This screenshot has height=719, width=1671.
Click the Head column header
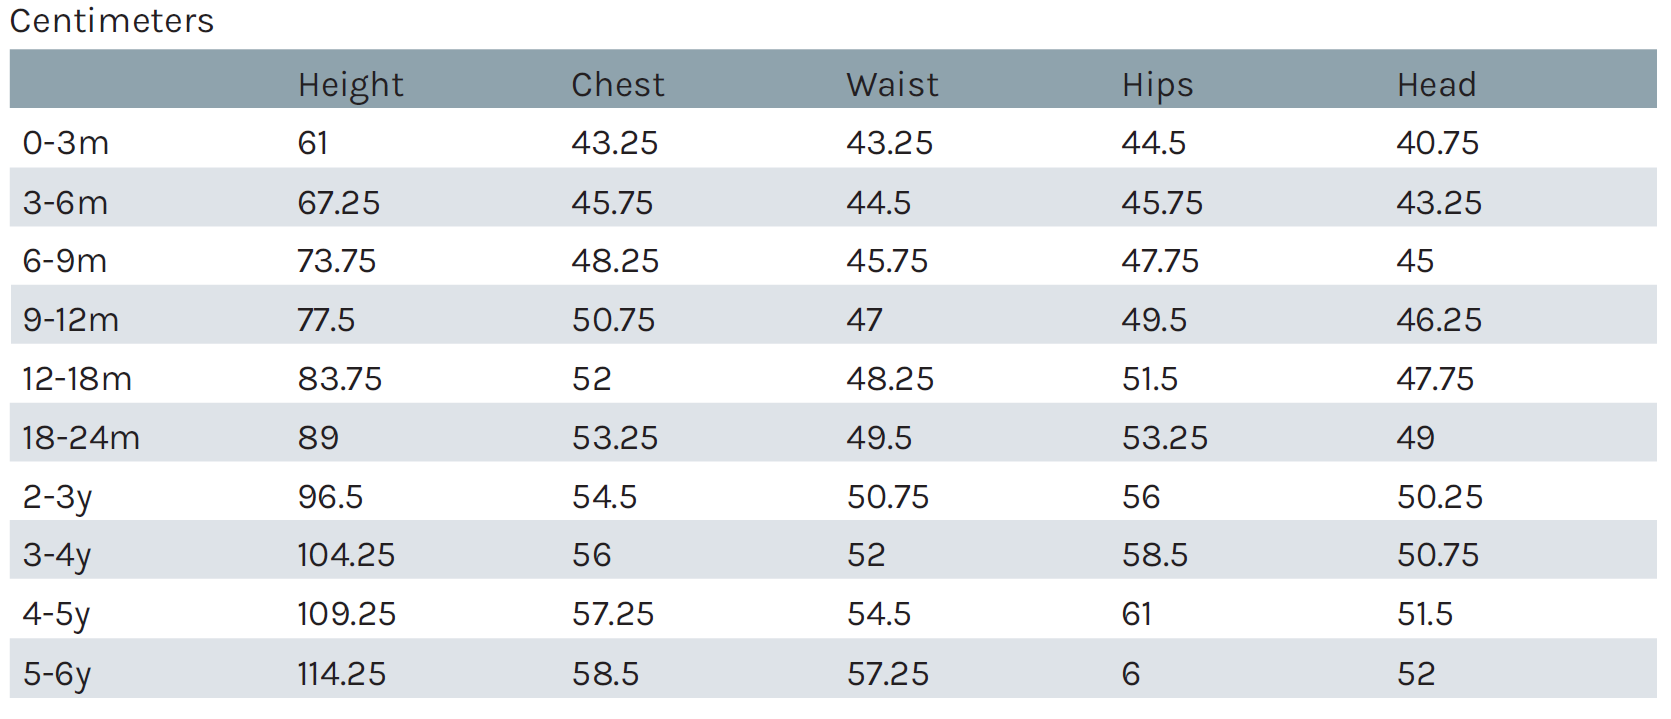pyautogui.click(x=1436, y=85)
